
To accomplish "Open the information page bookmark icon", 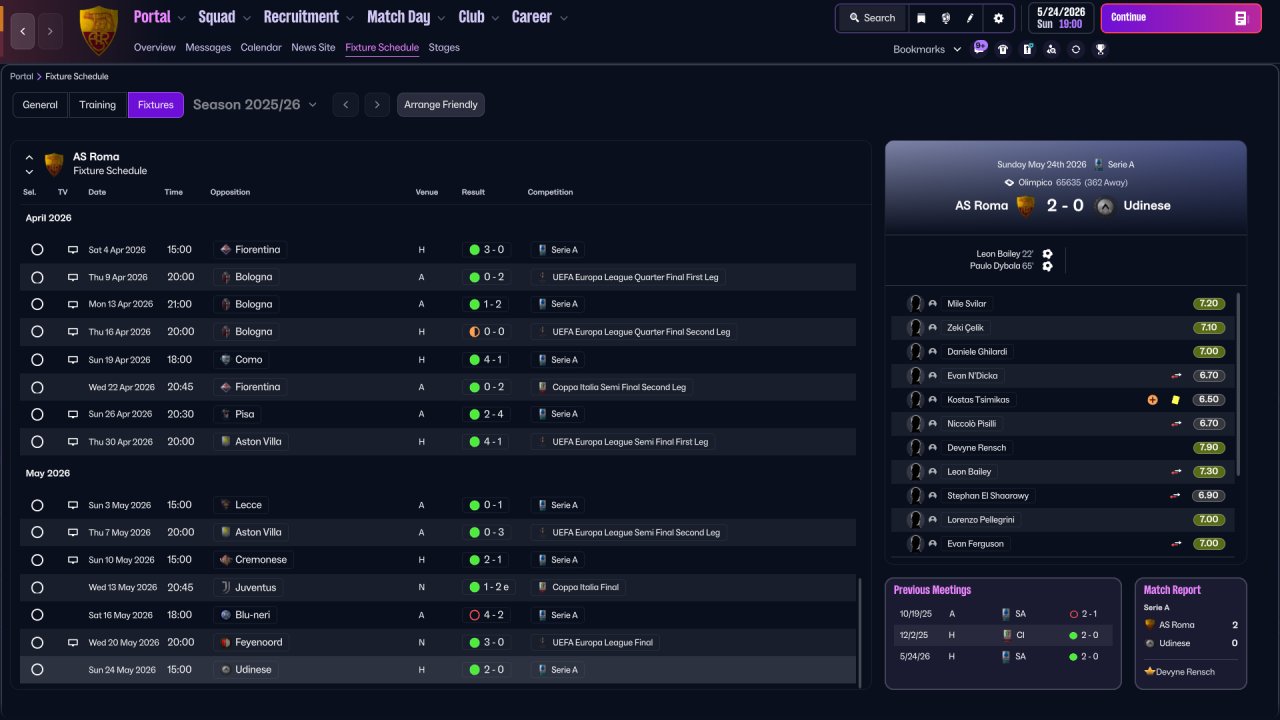I will [x=1027, y=49].
